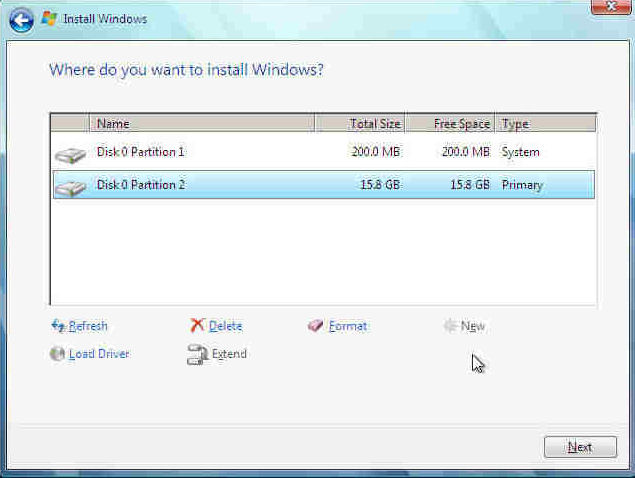Open the Load Driver link
This screenshot has width=635, height=478.
coord(99,354)
